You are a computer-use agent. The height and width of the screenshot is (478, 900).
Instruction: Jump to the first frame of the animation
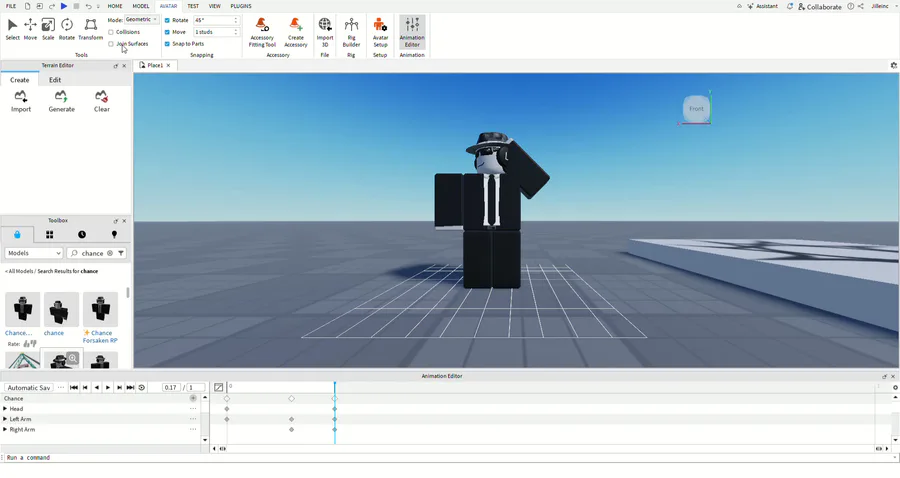coord(73,387)
